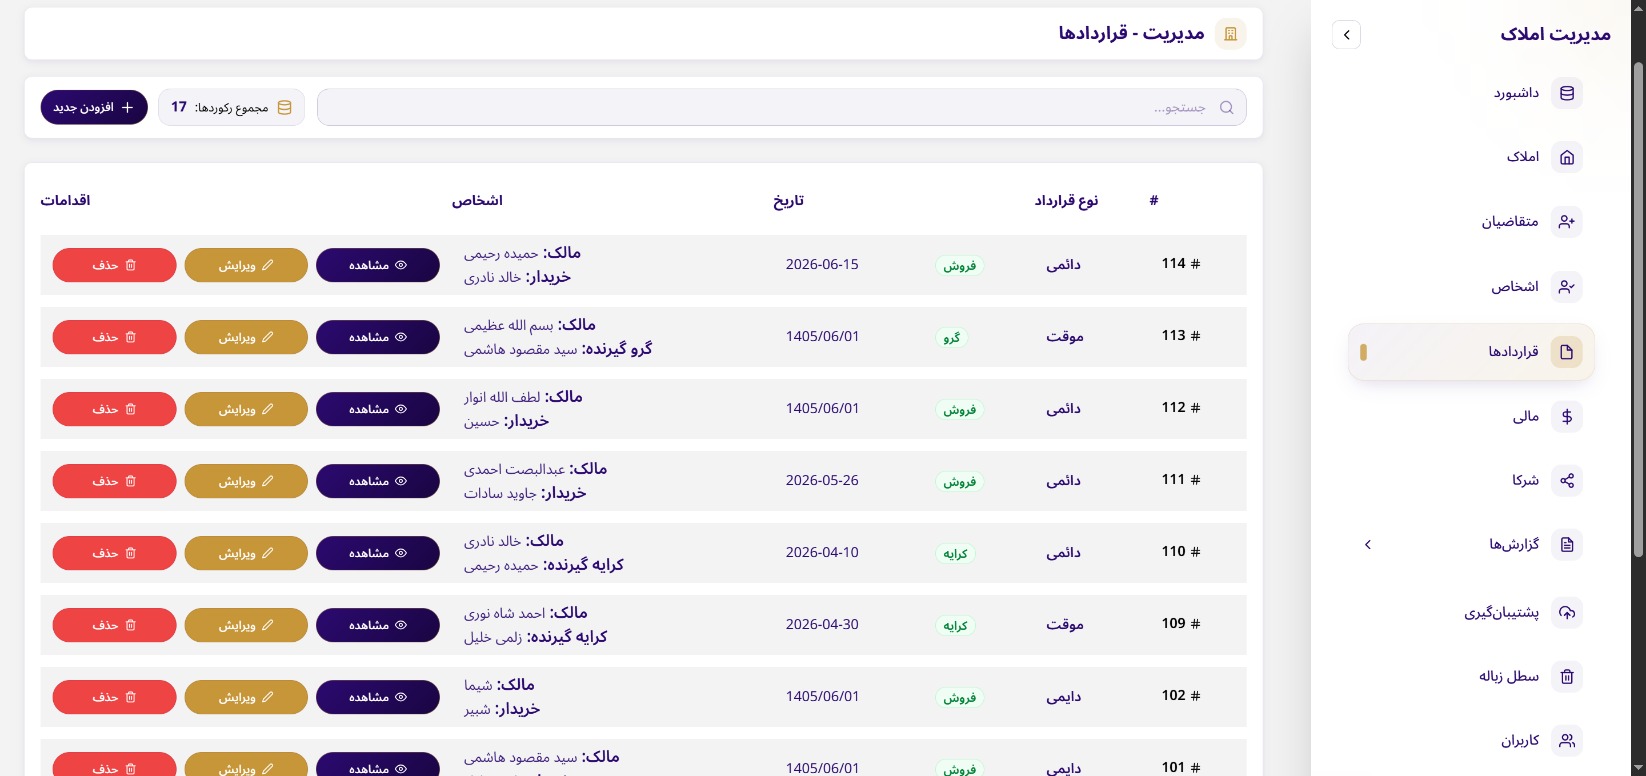Edit contract #110 with ویرایش
Screen dimensions: 1646x776
[x=246, y=553]
